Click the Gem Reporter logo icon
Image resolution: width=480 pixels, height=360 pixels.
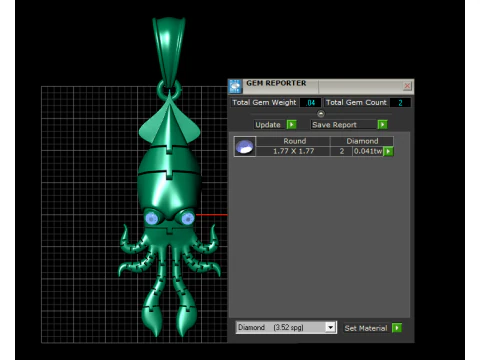tap(235, 86)
